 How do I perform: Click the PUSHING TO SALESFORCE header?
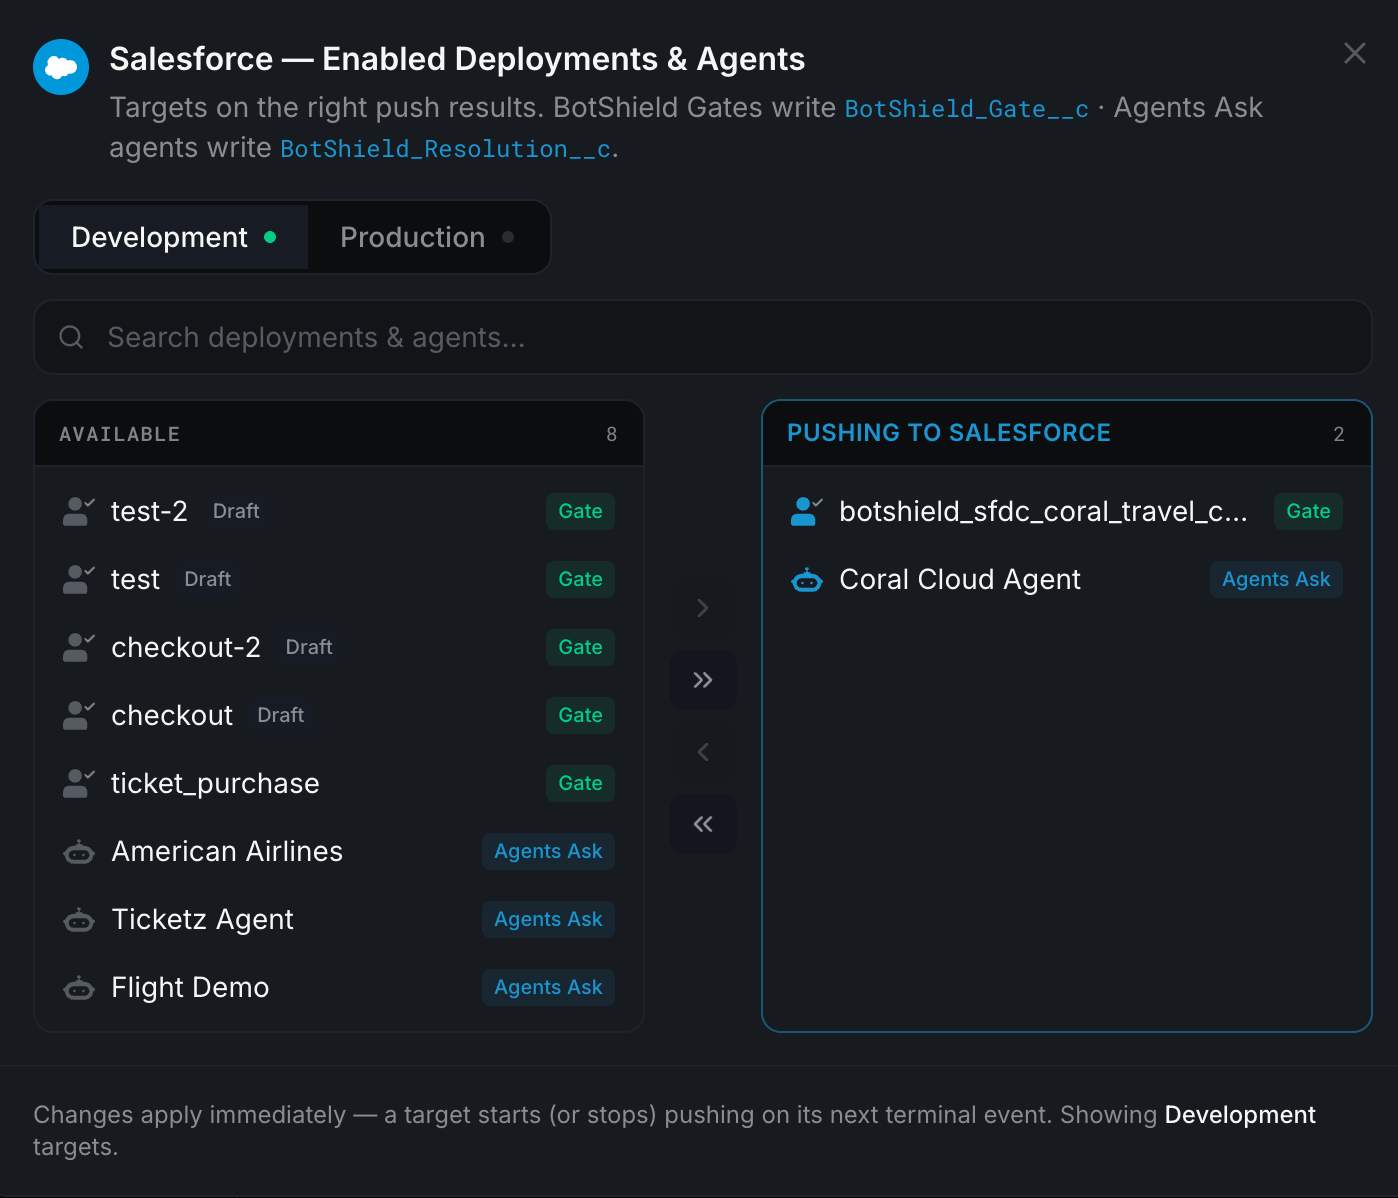pyautogui.click(x=949, y=433)
